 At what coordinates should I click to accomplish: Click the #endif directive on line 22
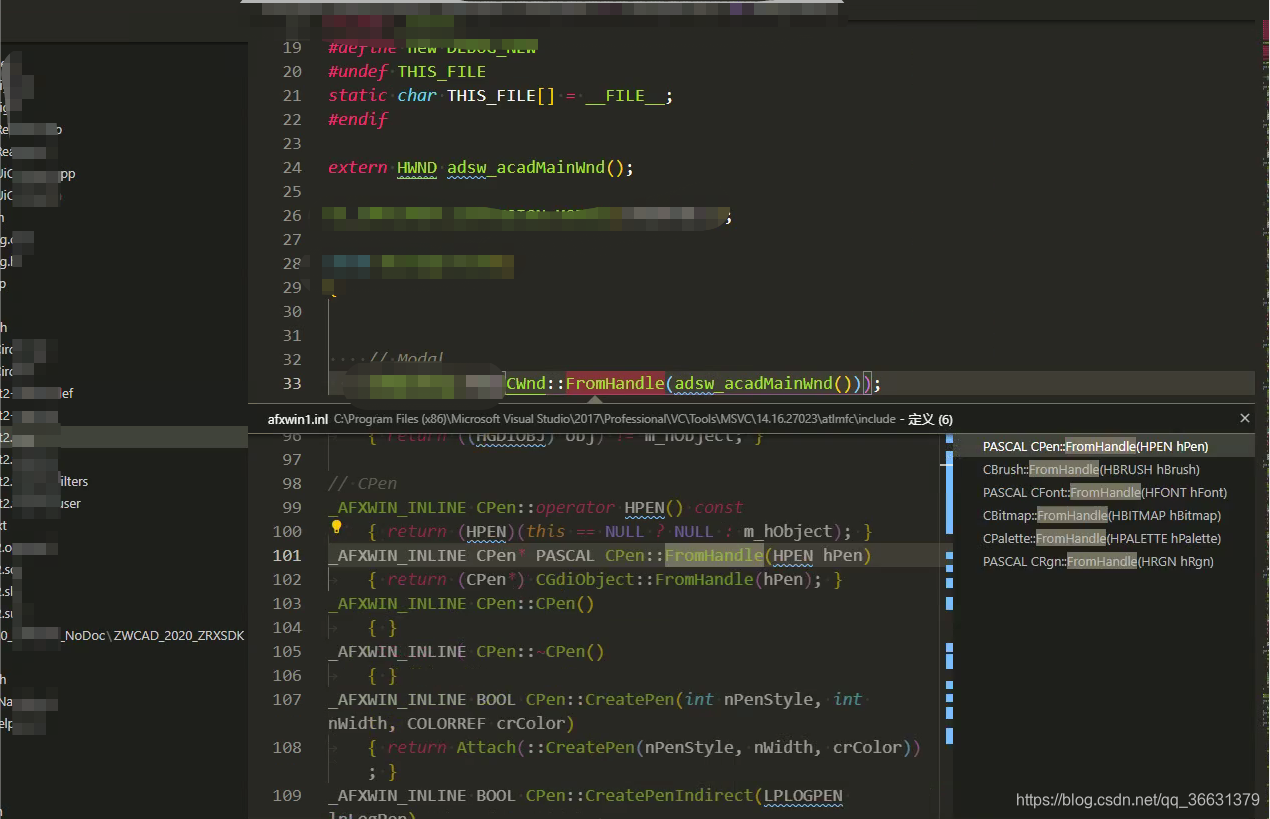(x=358, y=120)
